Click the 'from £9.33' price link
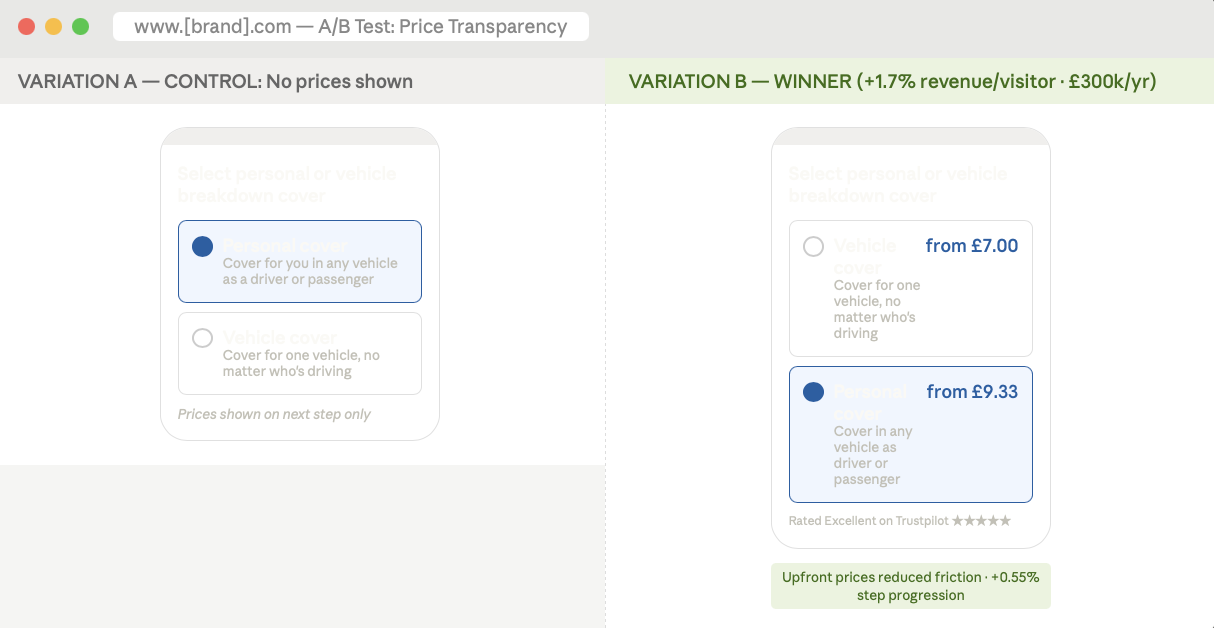Screen dimensions: 1214x628 click(971, 391)
